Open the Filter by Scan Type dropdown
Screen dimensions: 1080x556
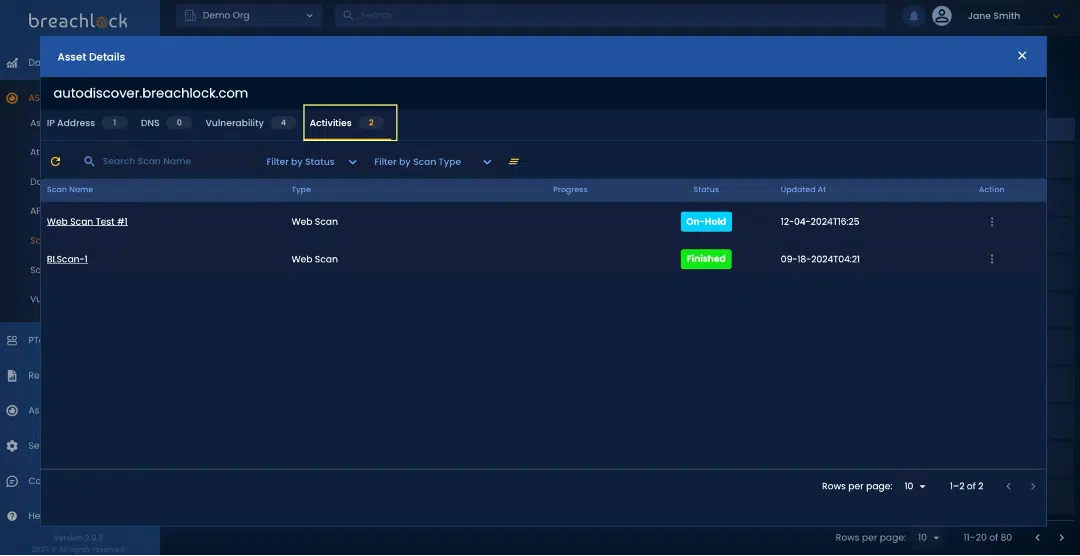pos(433,162)
